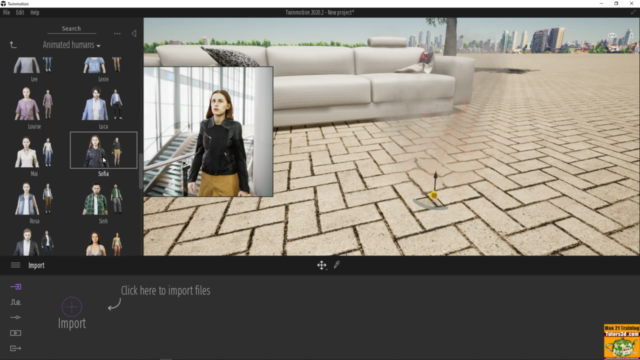The image size is (640, 360).
Task: Open the Help menu
Action: tap(35, 13)
